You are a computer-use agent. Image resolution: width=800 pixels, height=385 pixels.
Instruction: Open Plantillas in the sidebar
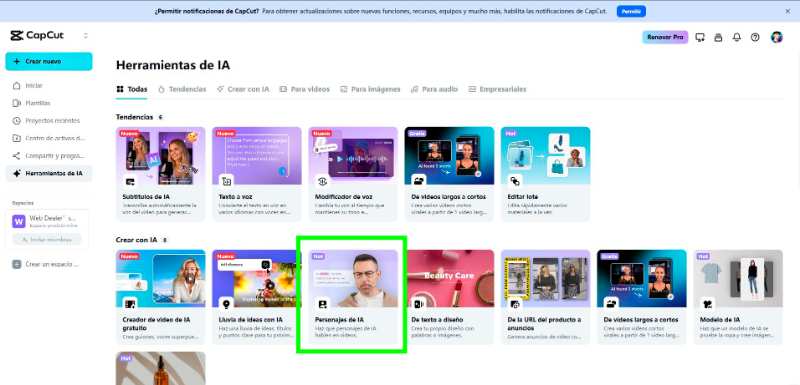49,103
